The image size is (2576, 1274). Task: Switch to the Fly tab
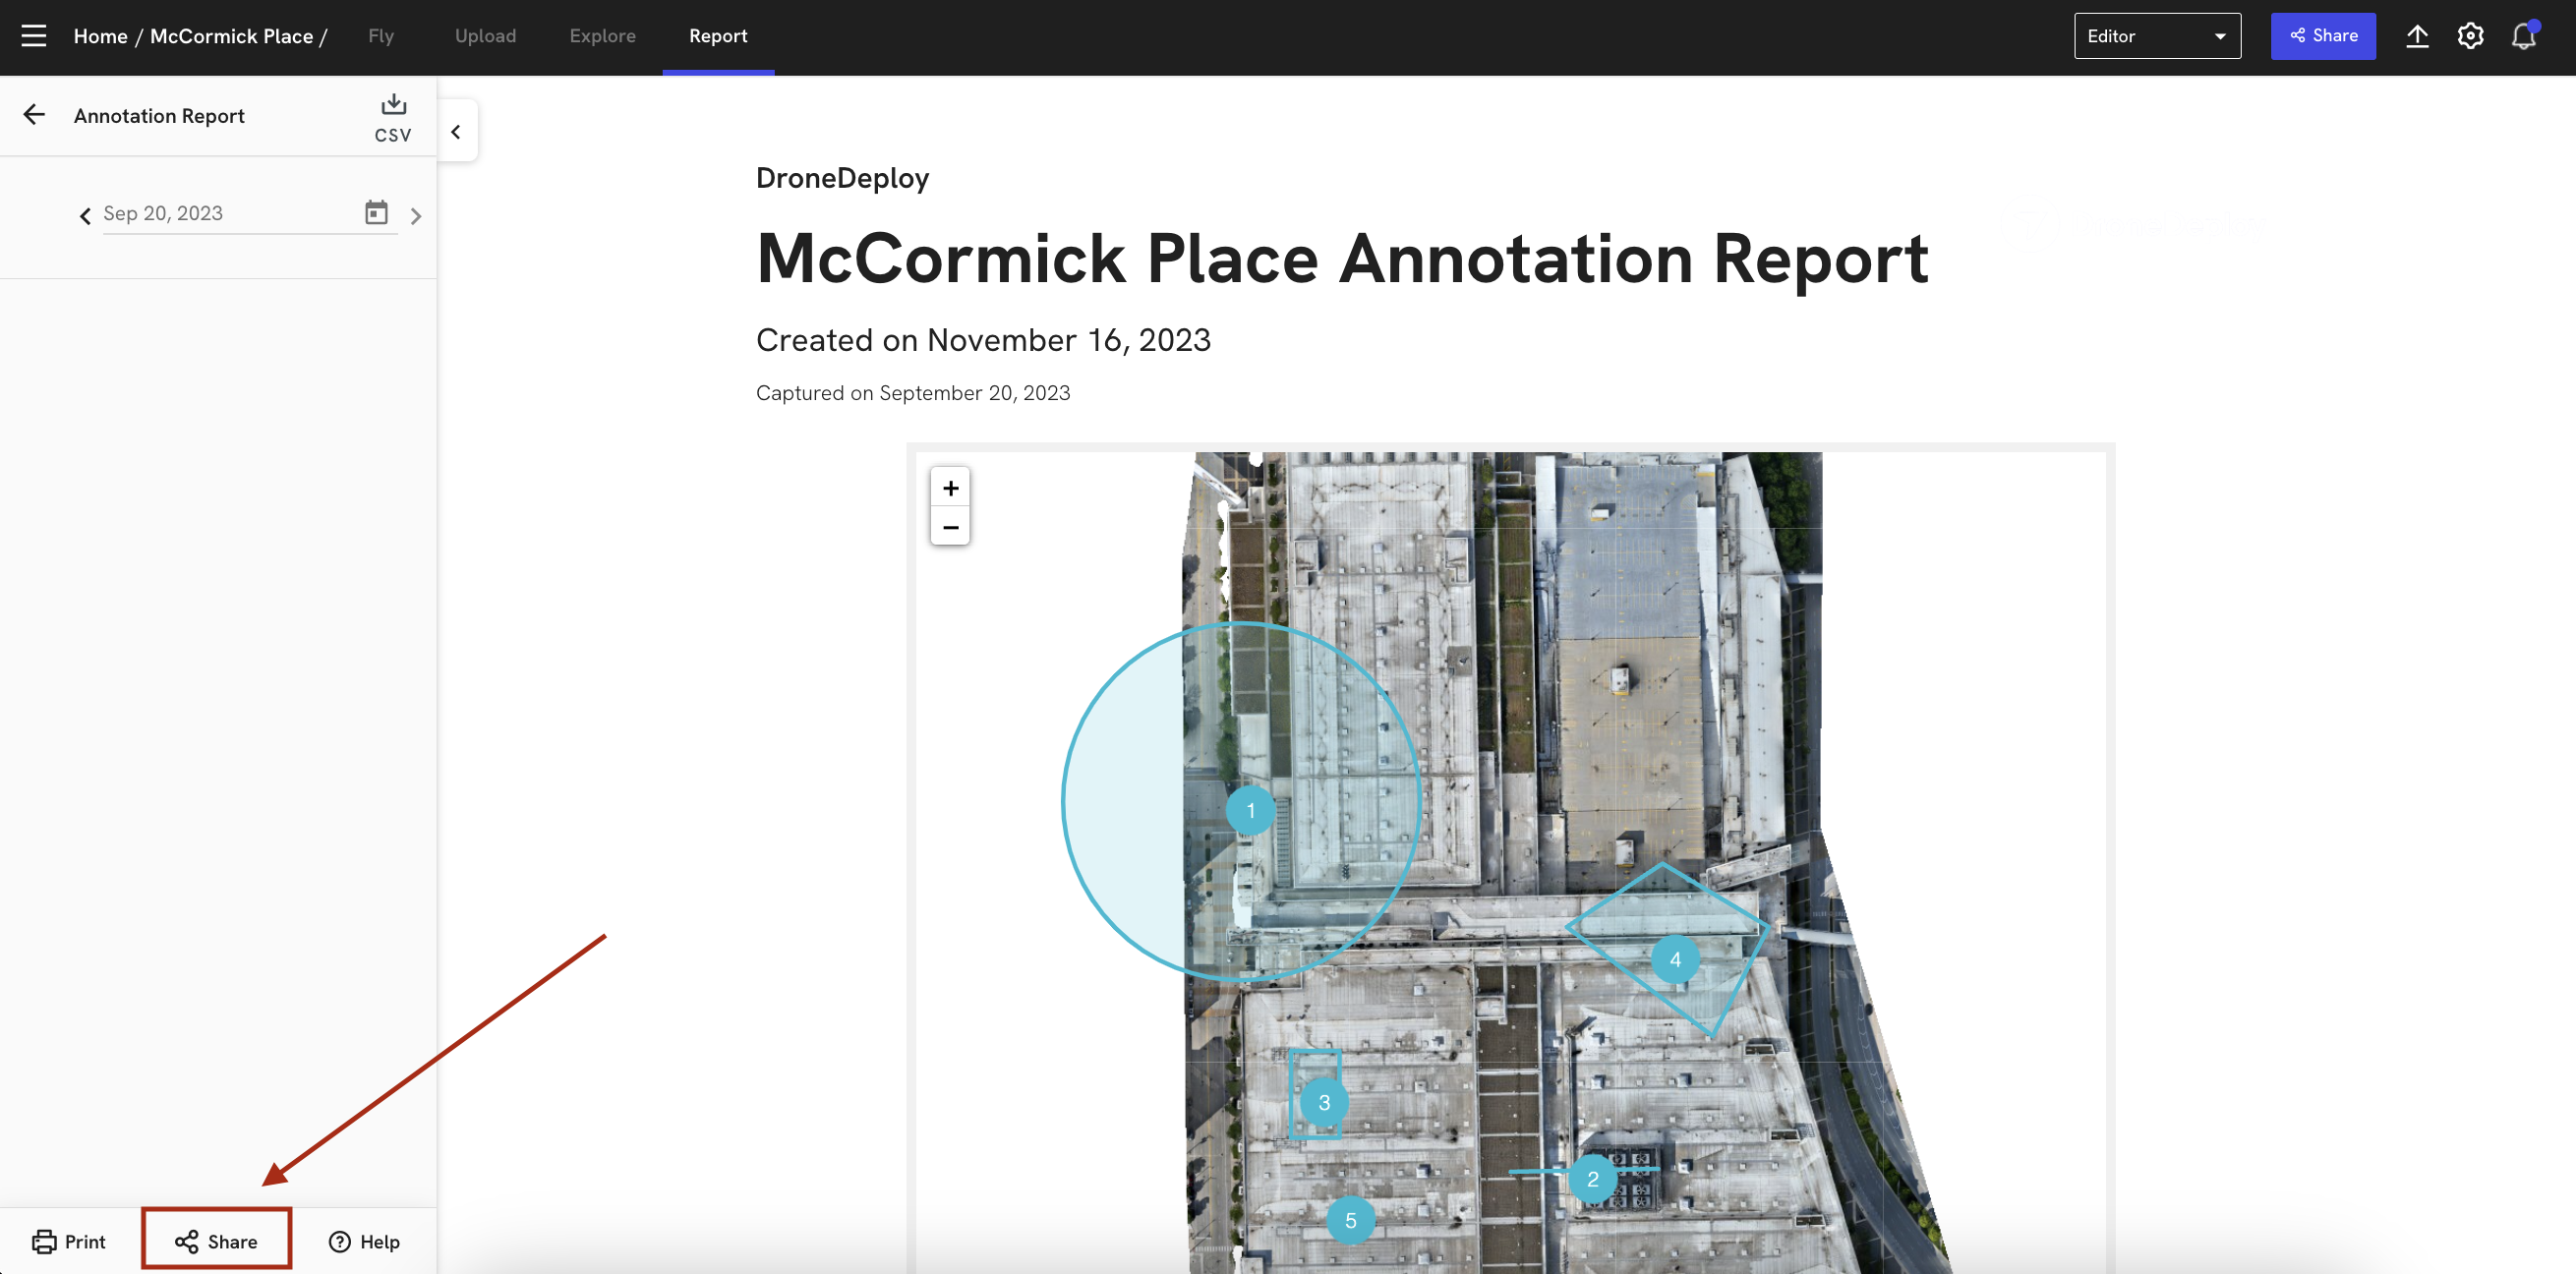(381, 36)
